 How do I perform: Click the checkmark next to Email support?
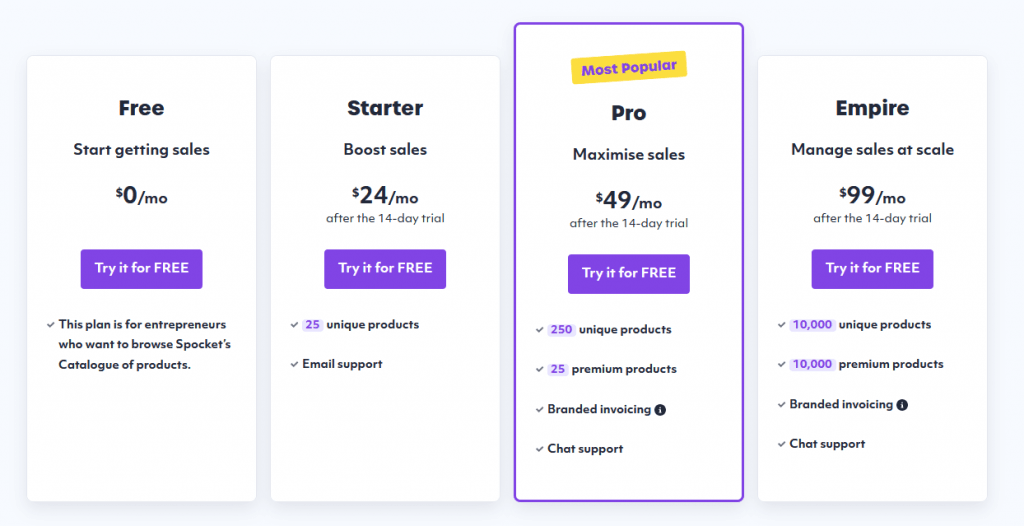pos(294,364)
